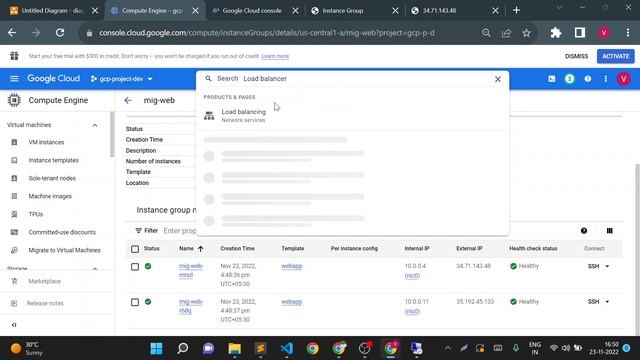Open Sole-tenant nodes in the sidebar
This screenshot has height=360, width=640.
click(52, 178)
